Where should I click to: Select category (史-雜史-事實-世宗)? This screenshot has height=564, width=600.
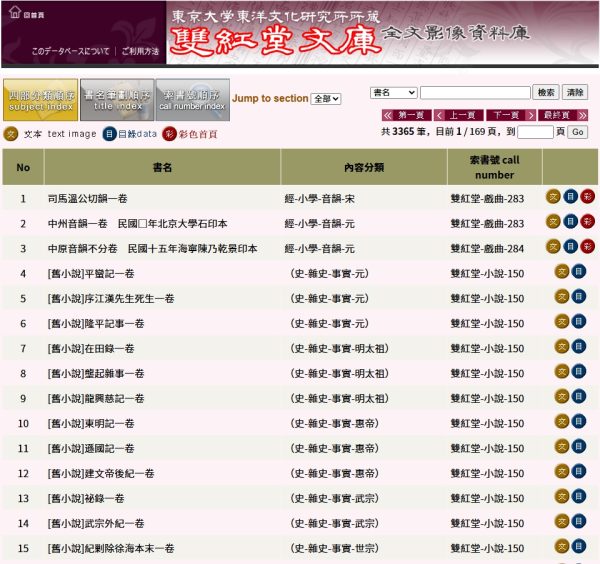(x=334, y=548)
